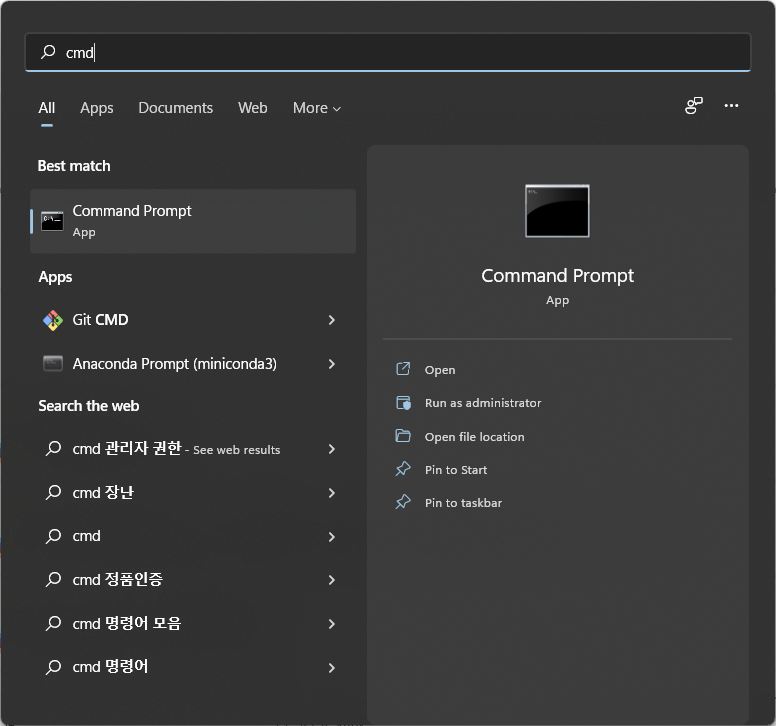Expand chevron for 'cmd 관리자 권한'
Image resolution: width=776 pixels, height=726 pixels.
(x=332, y=449)
